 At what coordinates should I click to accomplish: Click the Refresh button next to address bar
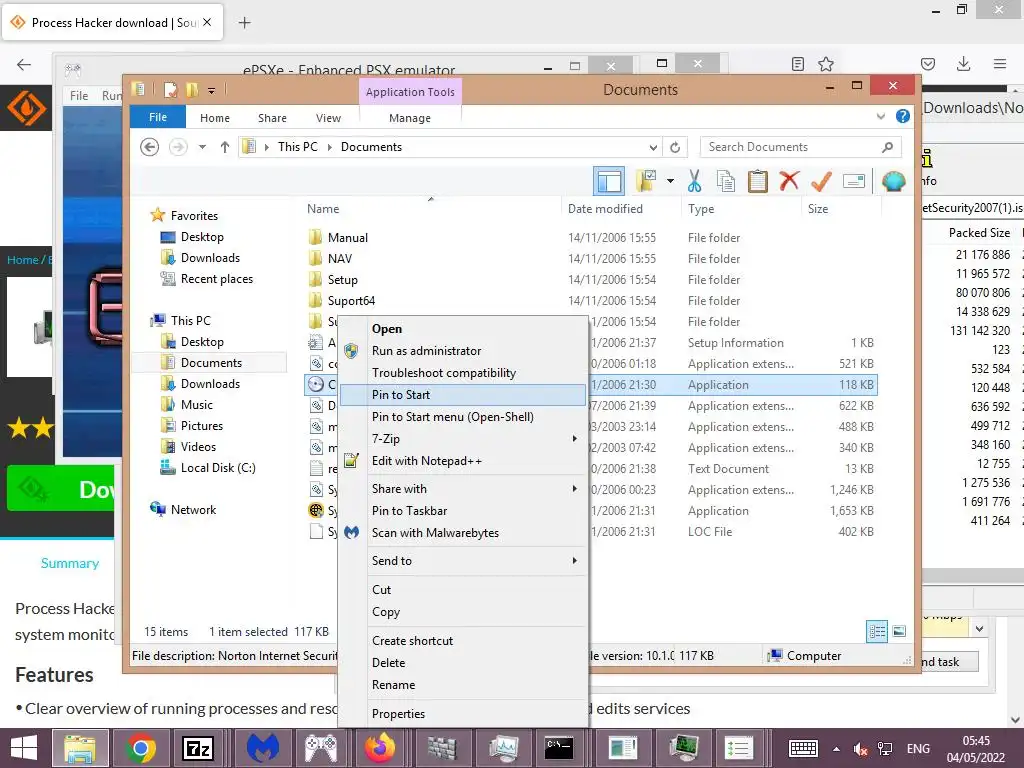click(675, 147)
